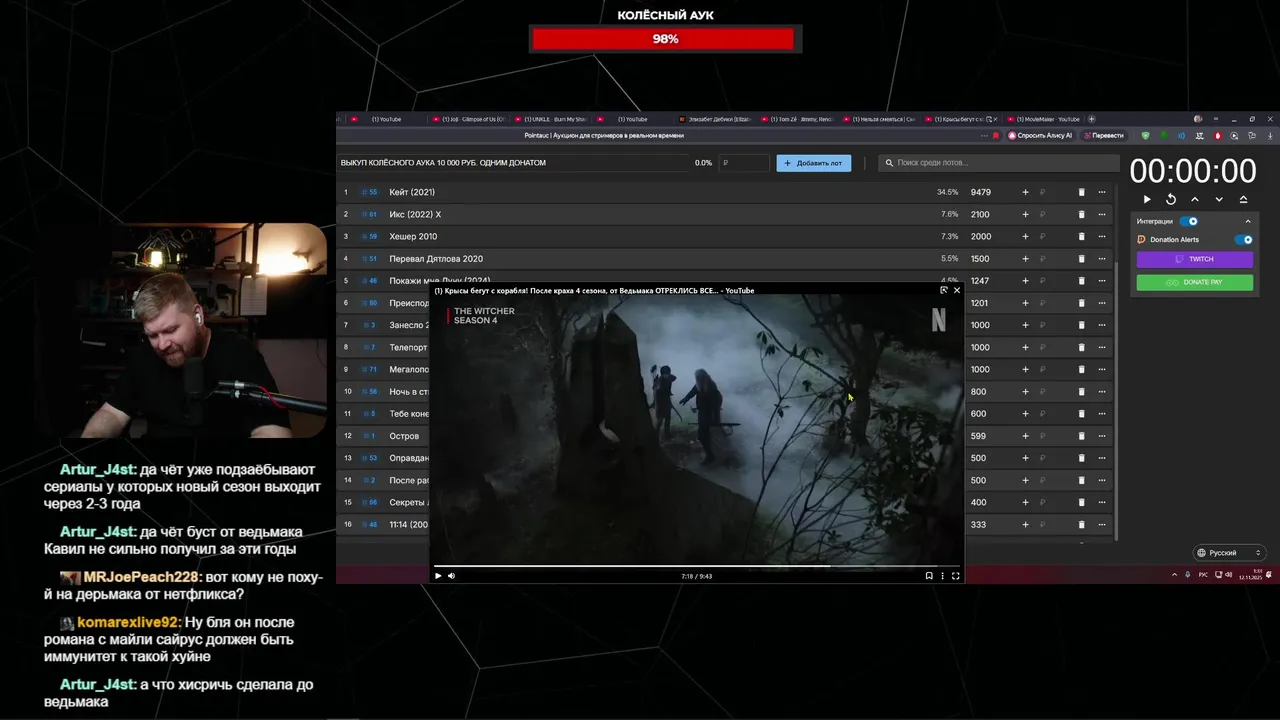Viewport: 1280px width, 720px height.
Task: Open more options for Перевал Дятлова 2020
Action: click(x=1102, y=259)
